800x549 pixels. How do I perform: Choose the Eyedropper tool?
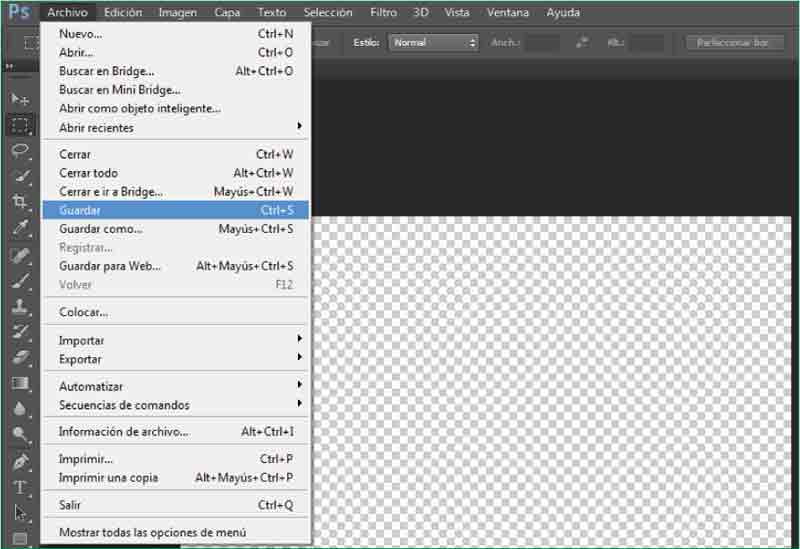click(x=20, y=228)
